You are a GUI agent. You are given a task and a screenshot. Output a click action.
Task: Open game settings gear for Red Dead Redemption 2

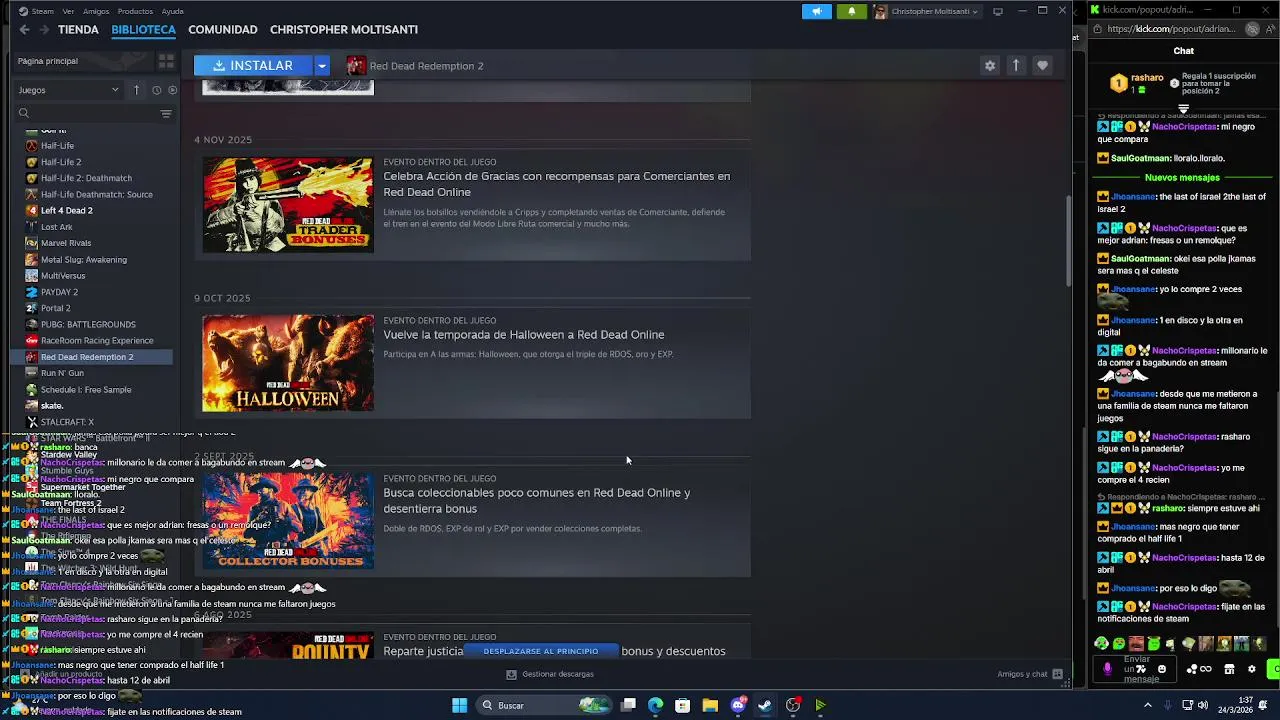pyautogui.click(x=990, y=65)
